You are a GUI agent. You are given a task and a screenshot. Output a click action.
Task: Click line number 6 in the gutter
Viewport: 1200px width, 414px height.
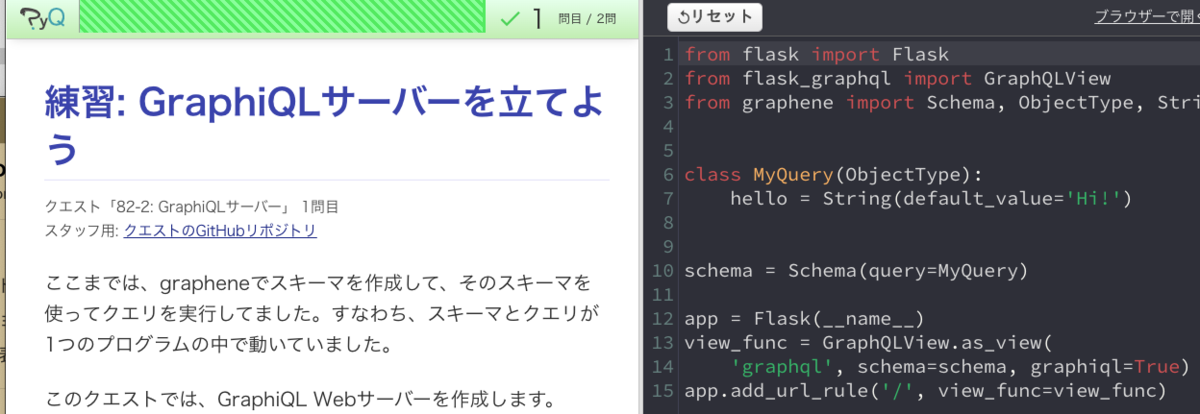667,174
